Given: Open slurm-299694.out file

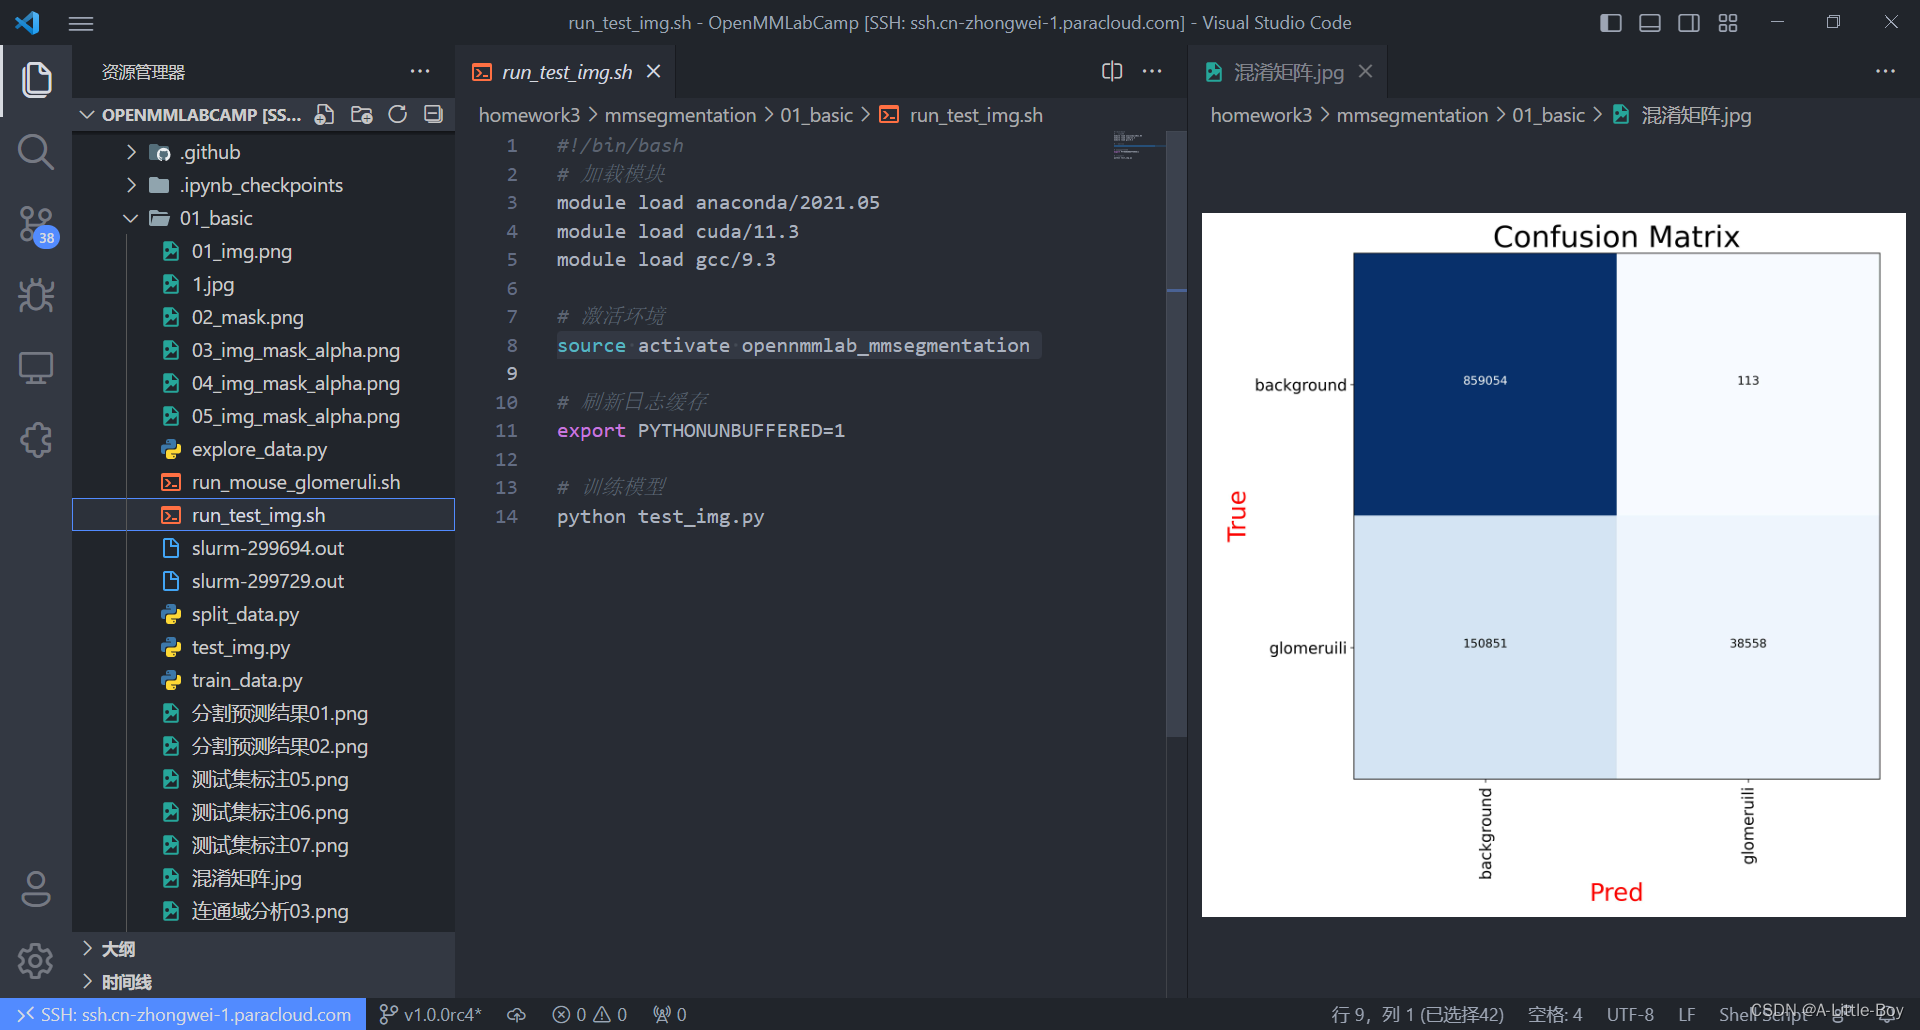Looking at the screenshot, I should point(263,548).
